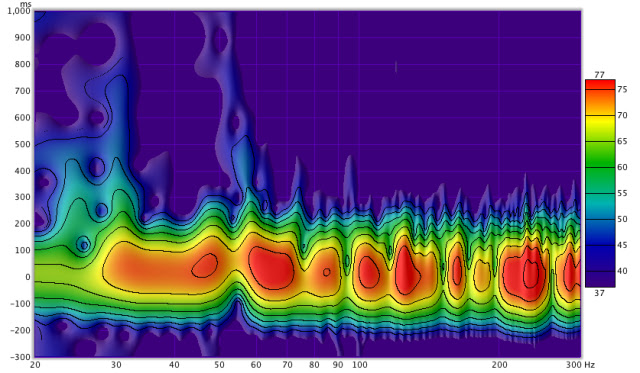Screen dimensions: 640x373
Task: Click the purple band of the color scale legend
Action: point(600,279)
